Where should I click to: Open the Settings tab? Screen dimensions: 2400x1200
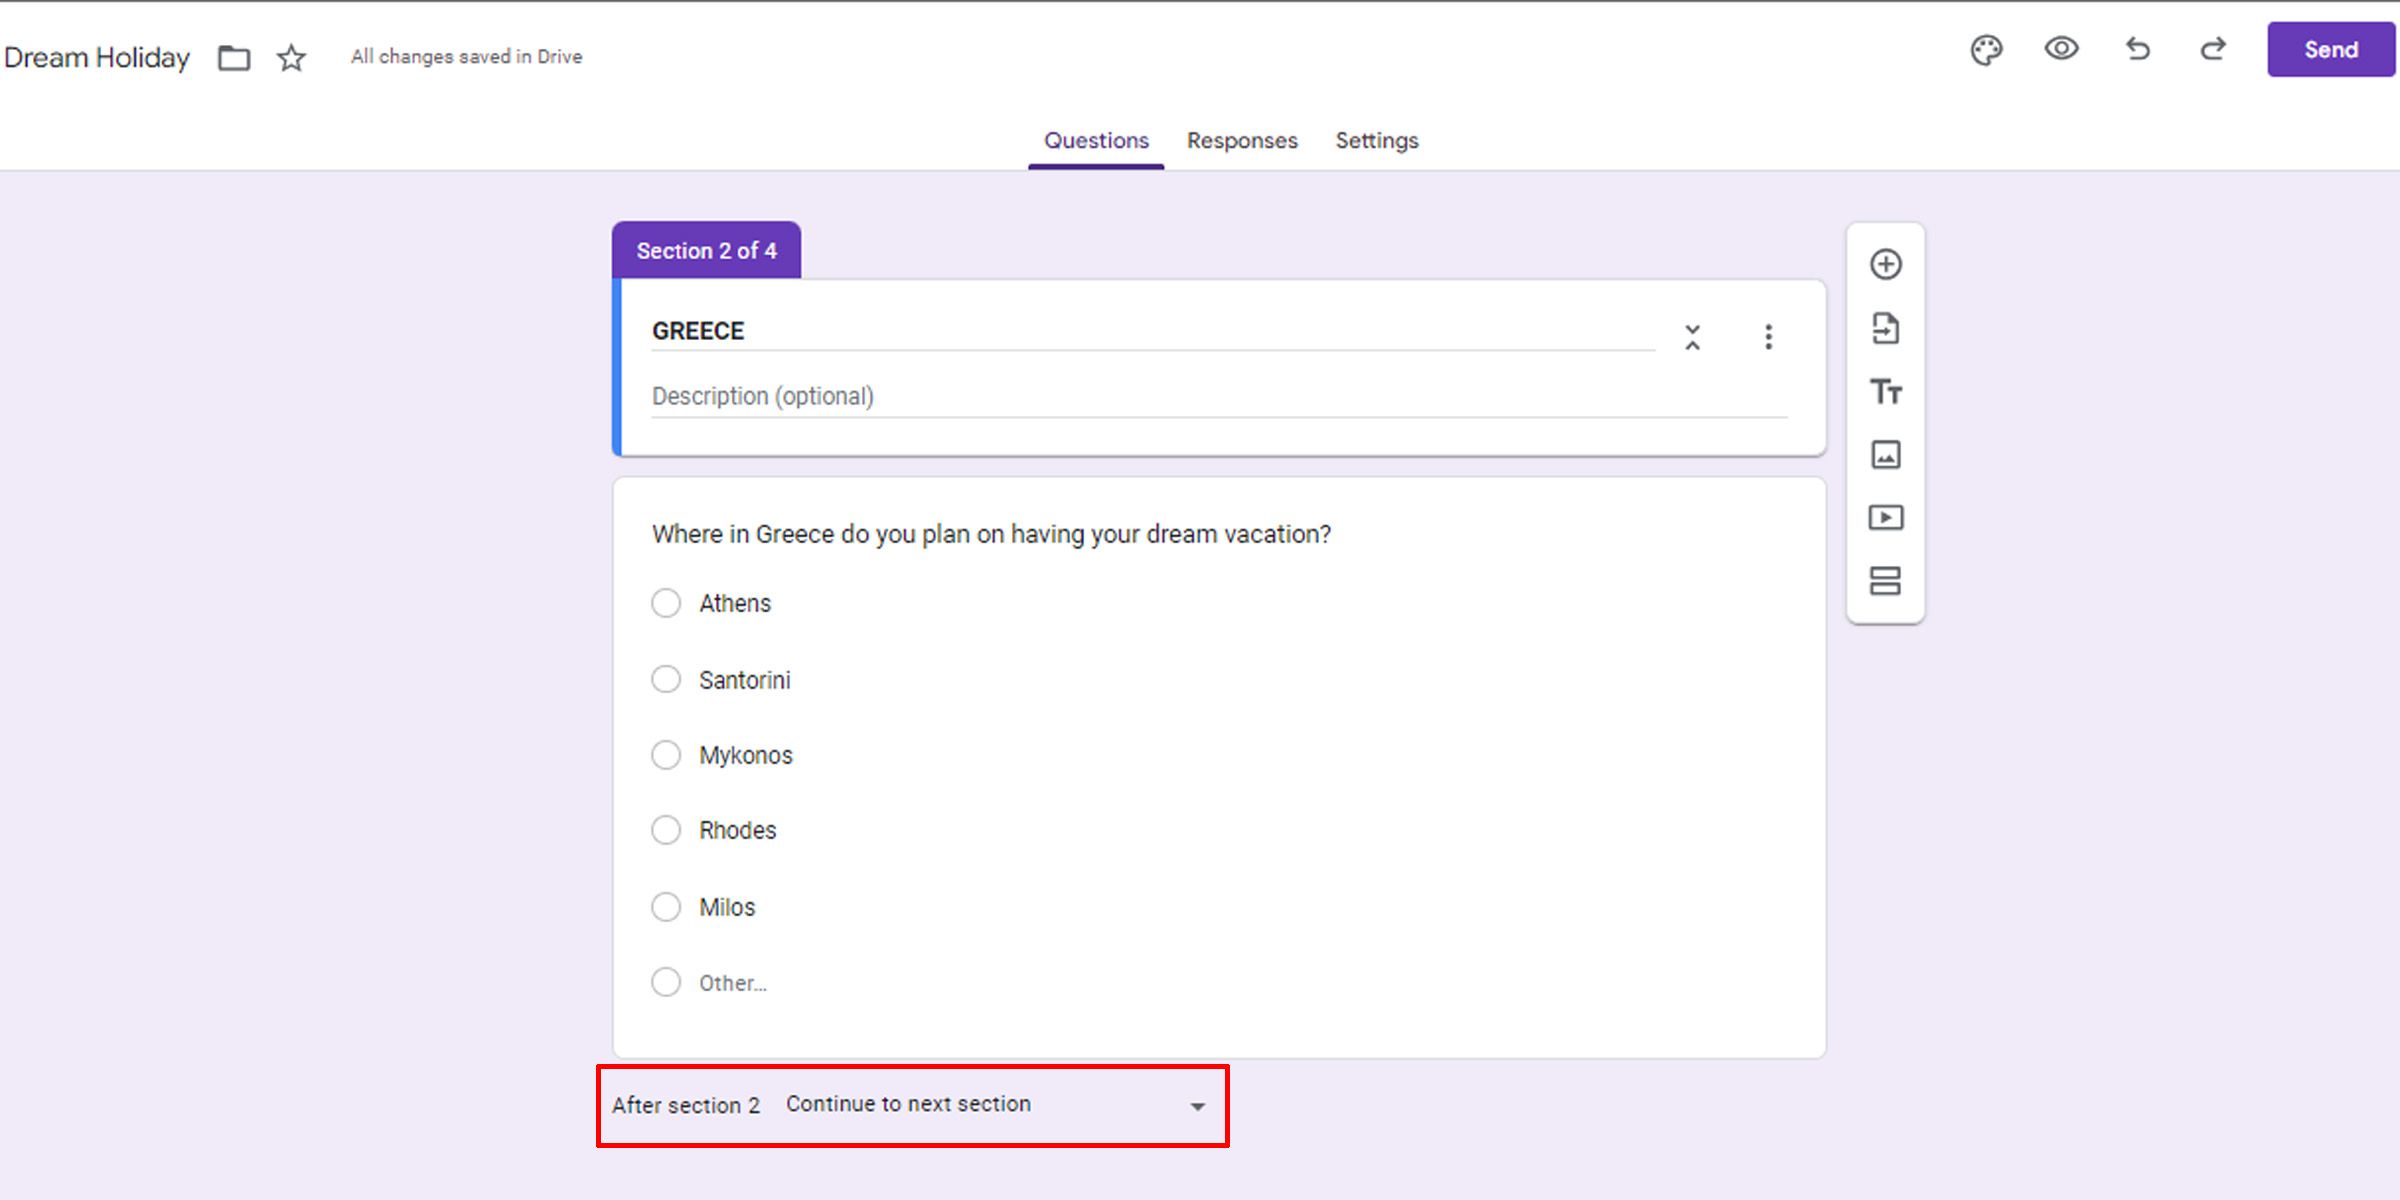1376,141
